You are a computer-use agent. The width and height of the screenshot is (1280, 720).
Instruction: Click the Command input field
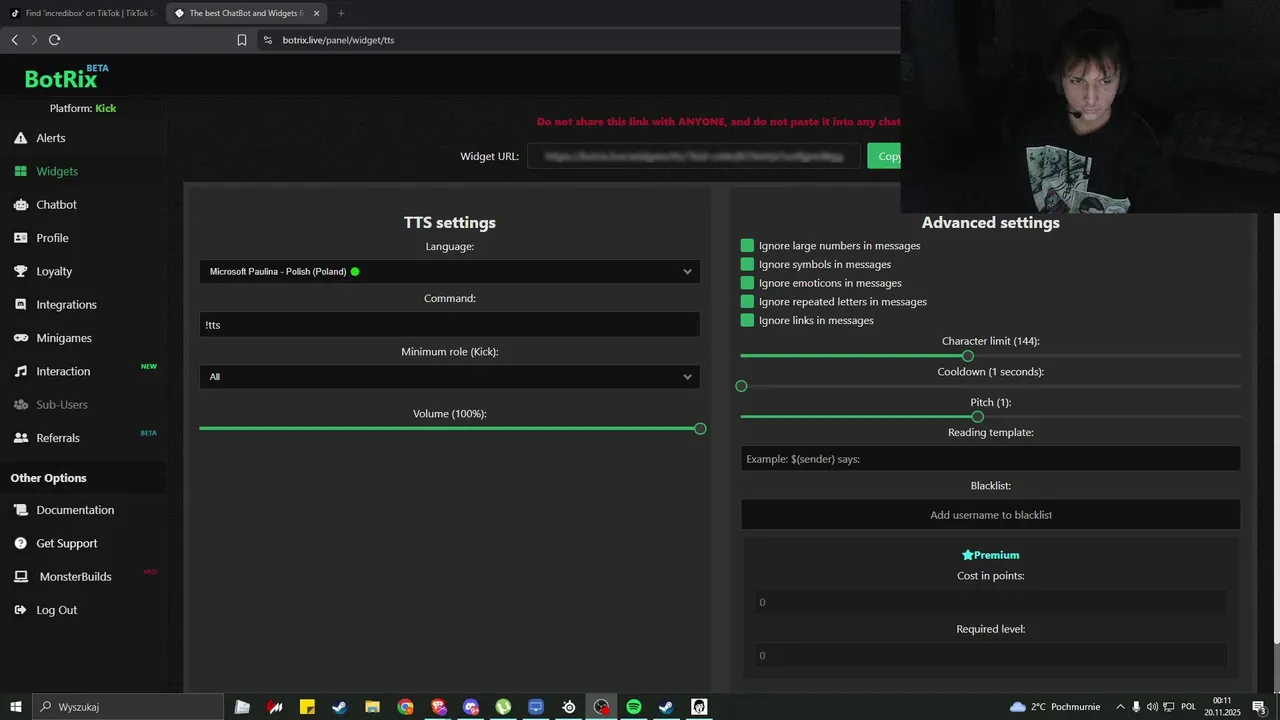pos(450,324)
